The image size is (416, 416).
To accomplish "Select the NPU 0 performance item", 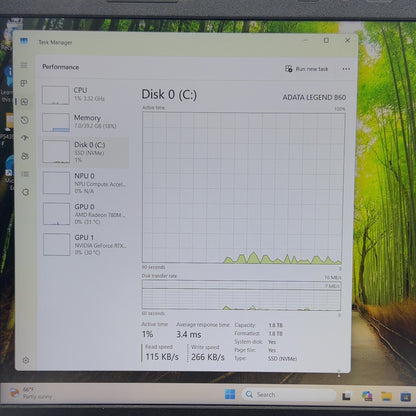I will (x=85, y=183).
